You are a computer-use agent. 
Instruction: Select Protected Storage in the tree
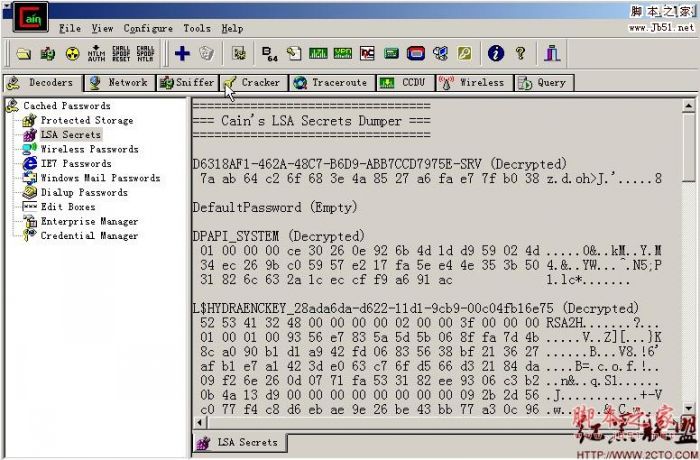(86, 120)
